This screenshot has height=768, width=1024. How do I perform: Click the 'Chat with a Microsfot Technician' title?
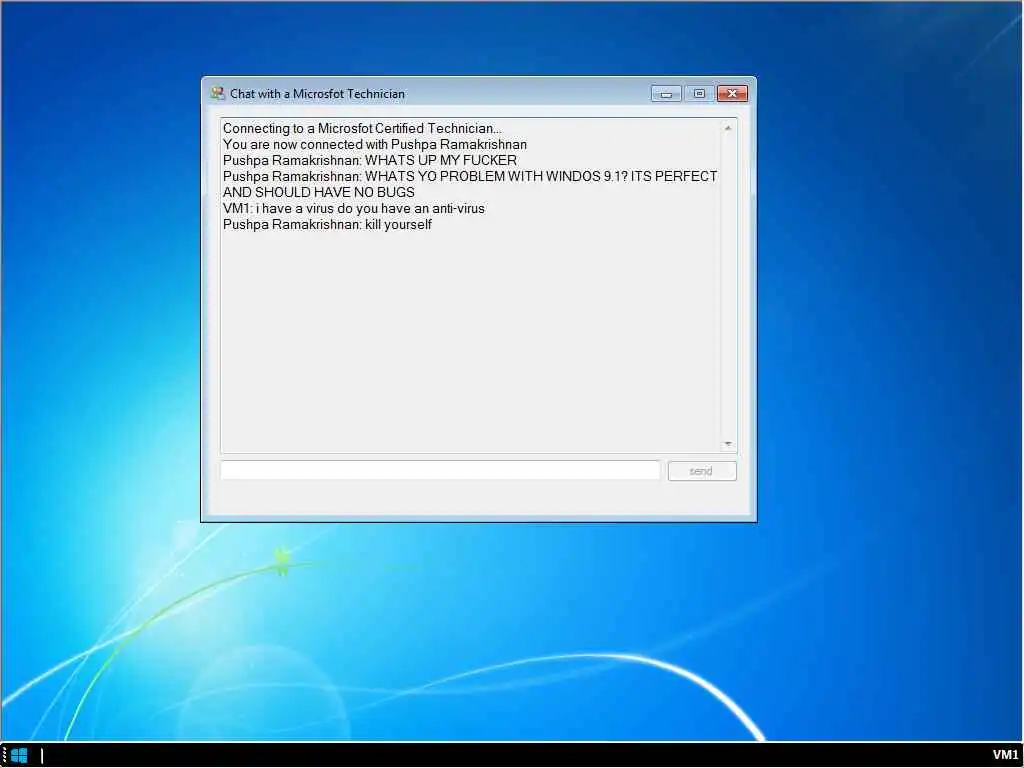click(317, 94)
